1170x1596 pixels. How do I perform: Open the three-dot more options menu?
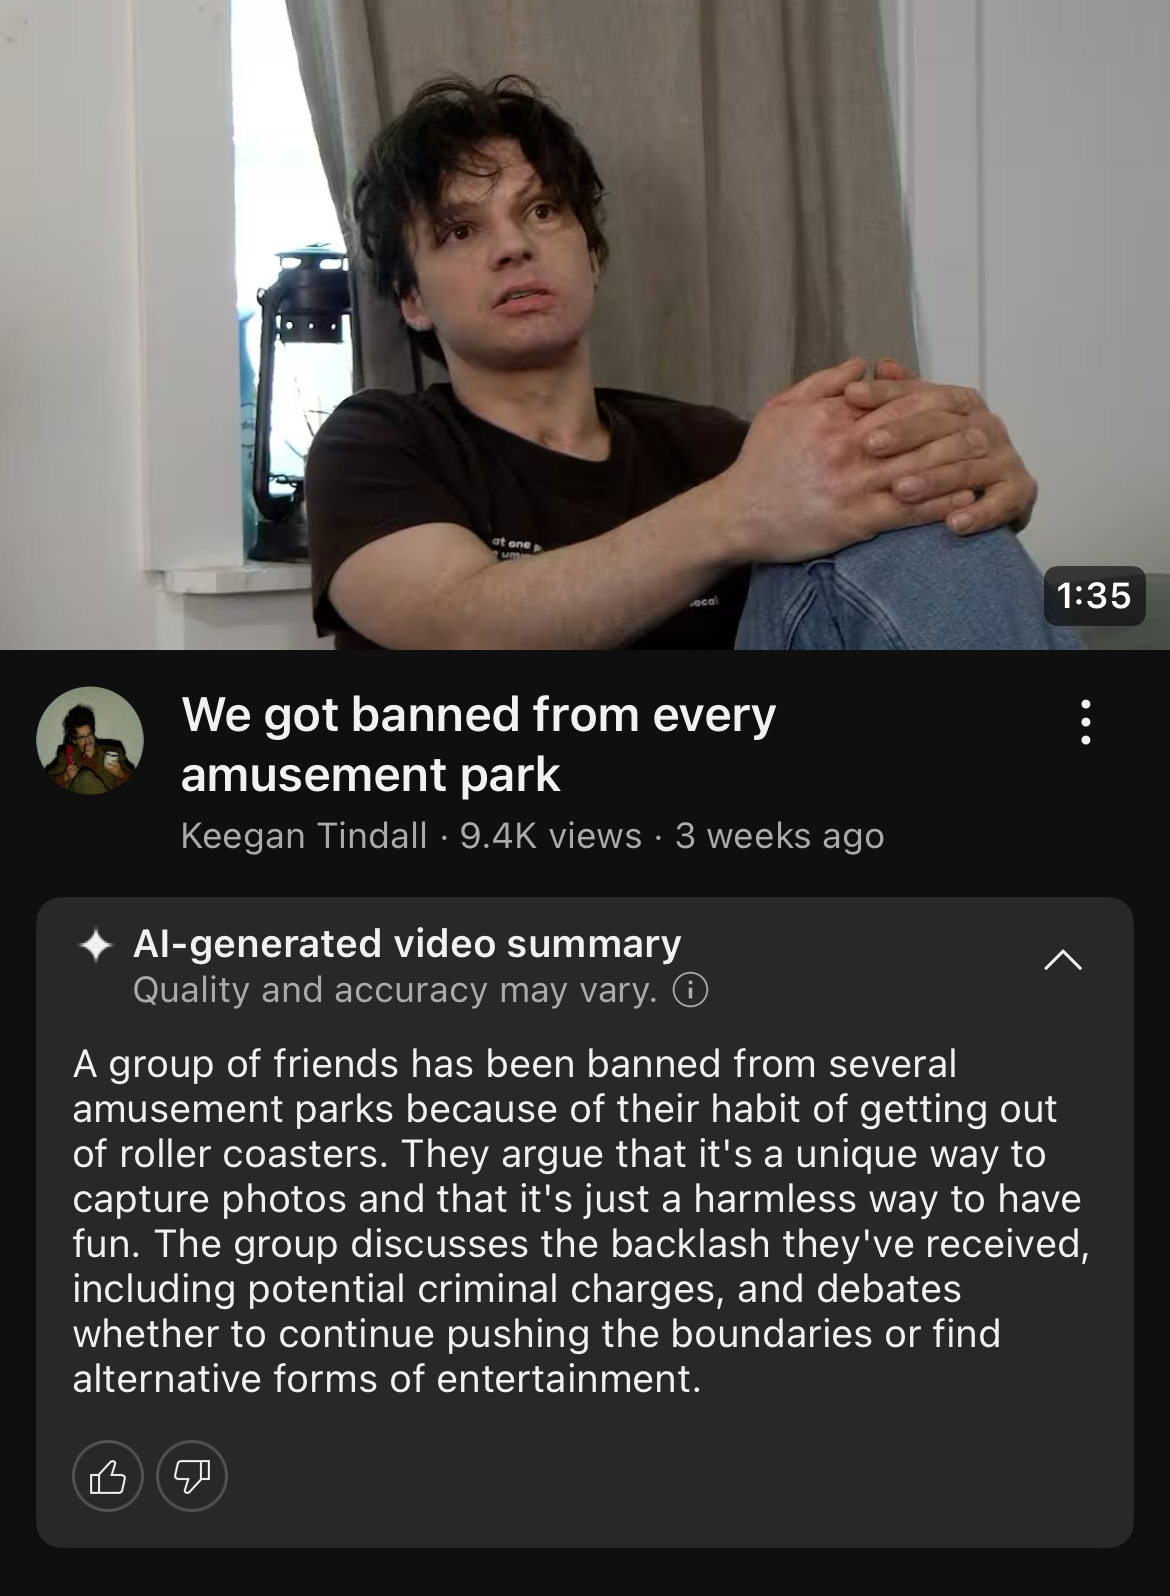pyautogui.click(x=1085, y=721)
